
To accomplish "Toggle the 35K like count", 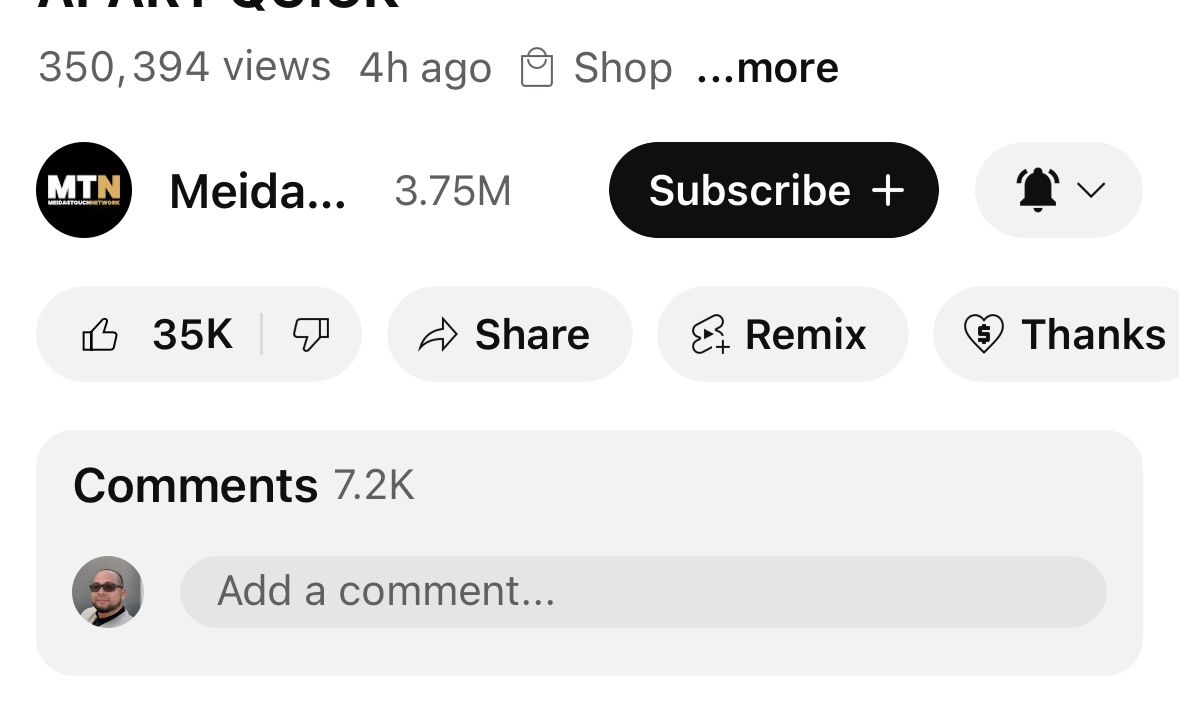I will click(192, 335).
